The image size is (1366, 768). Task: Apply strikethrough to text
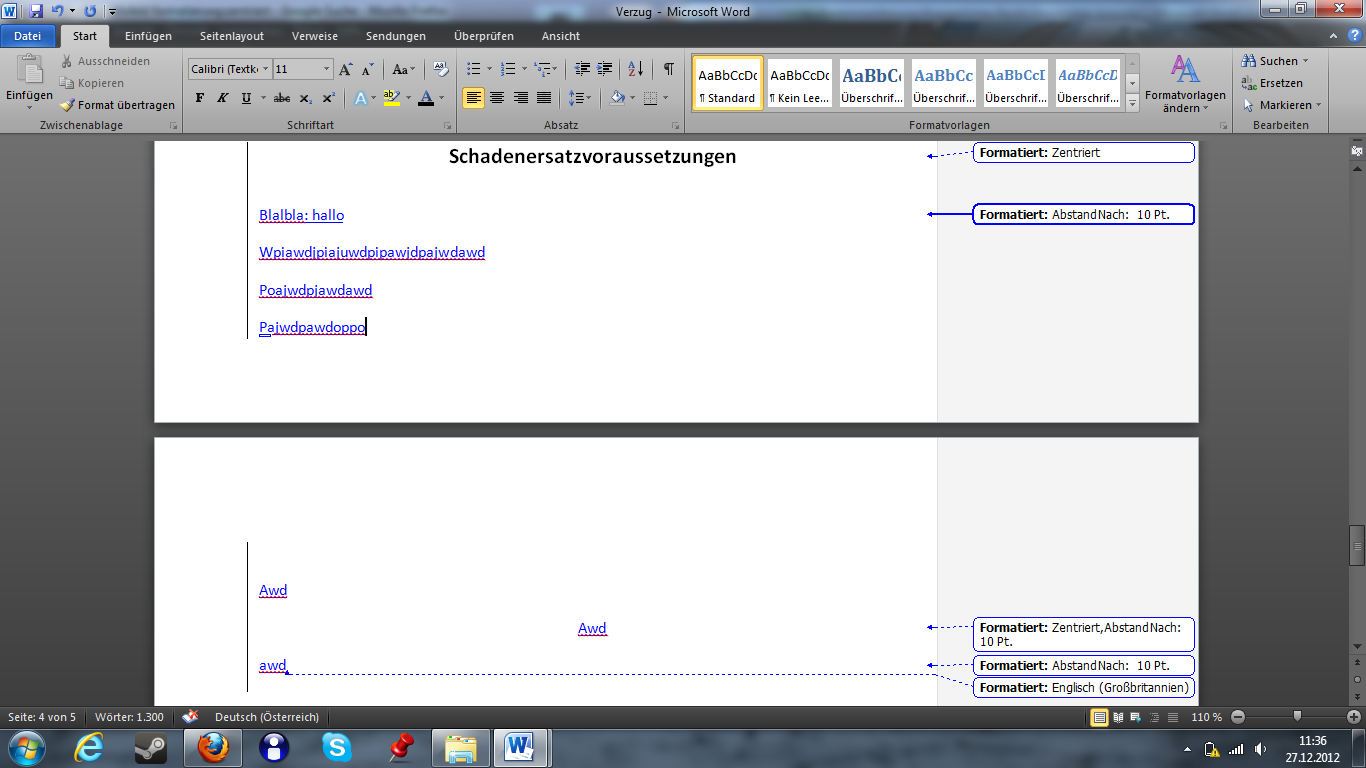coord(281,98)
